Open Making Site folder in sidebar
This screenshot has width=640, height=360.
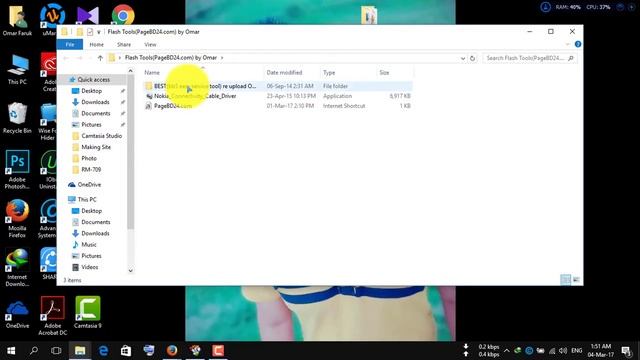tap(96, 147)
